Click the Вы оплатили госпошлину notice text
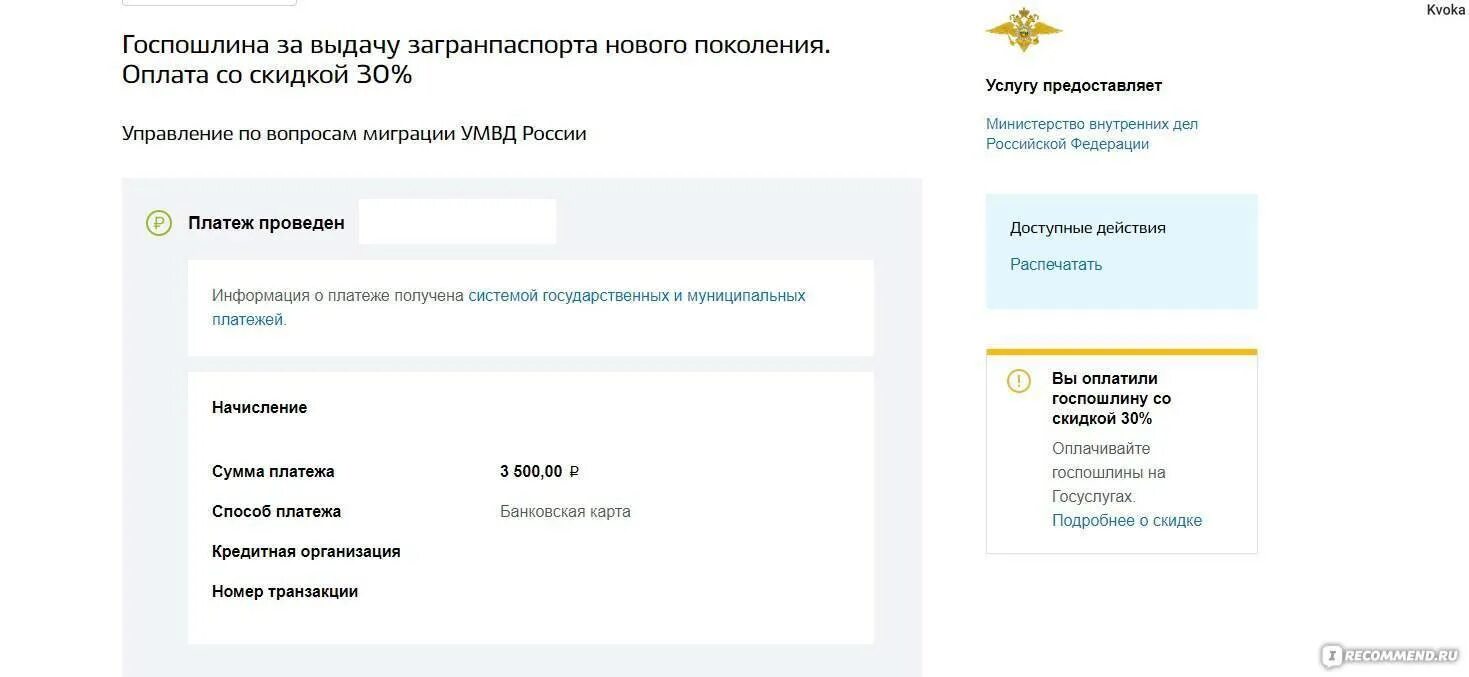The image size is (1469, 677). 1111,398
